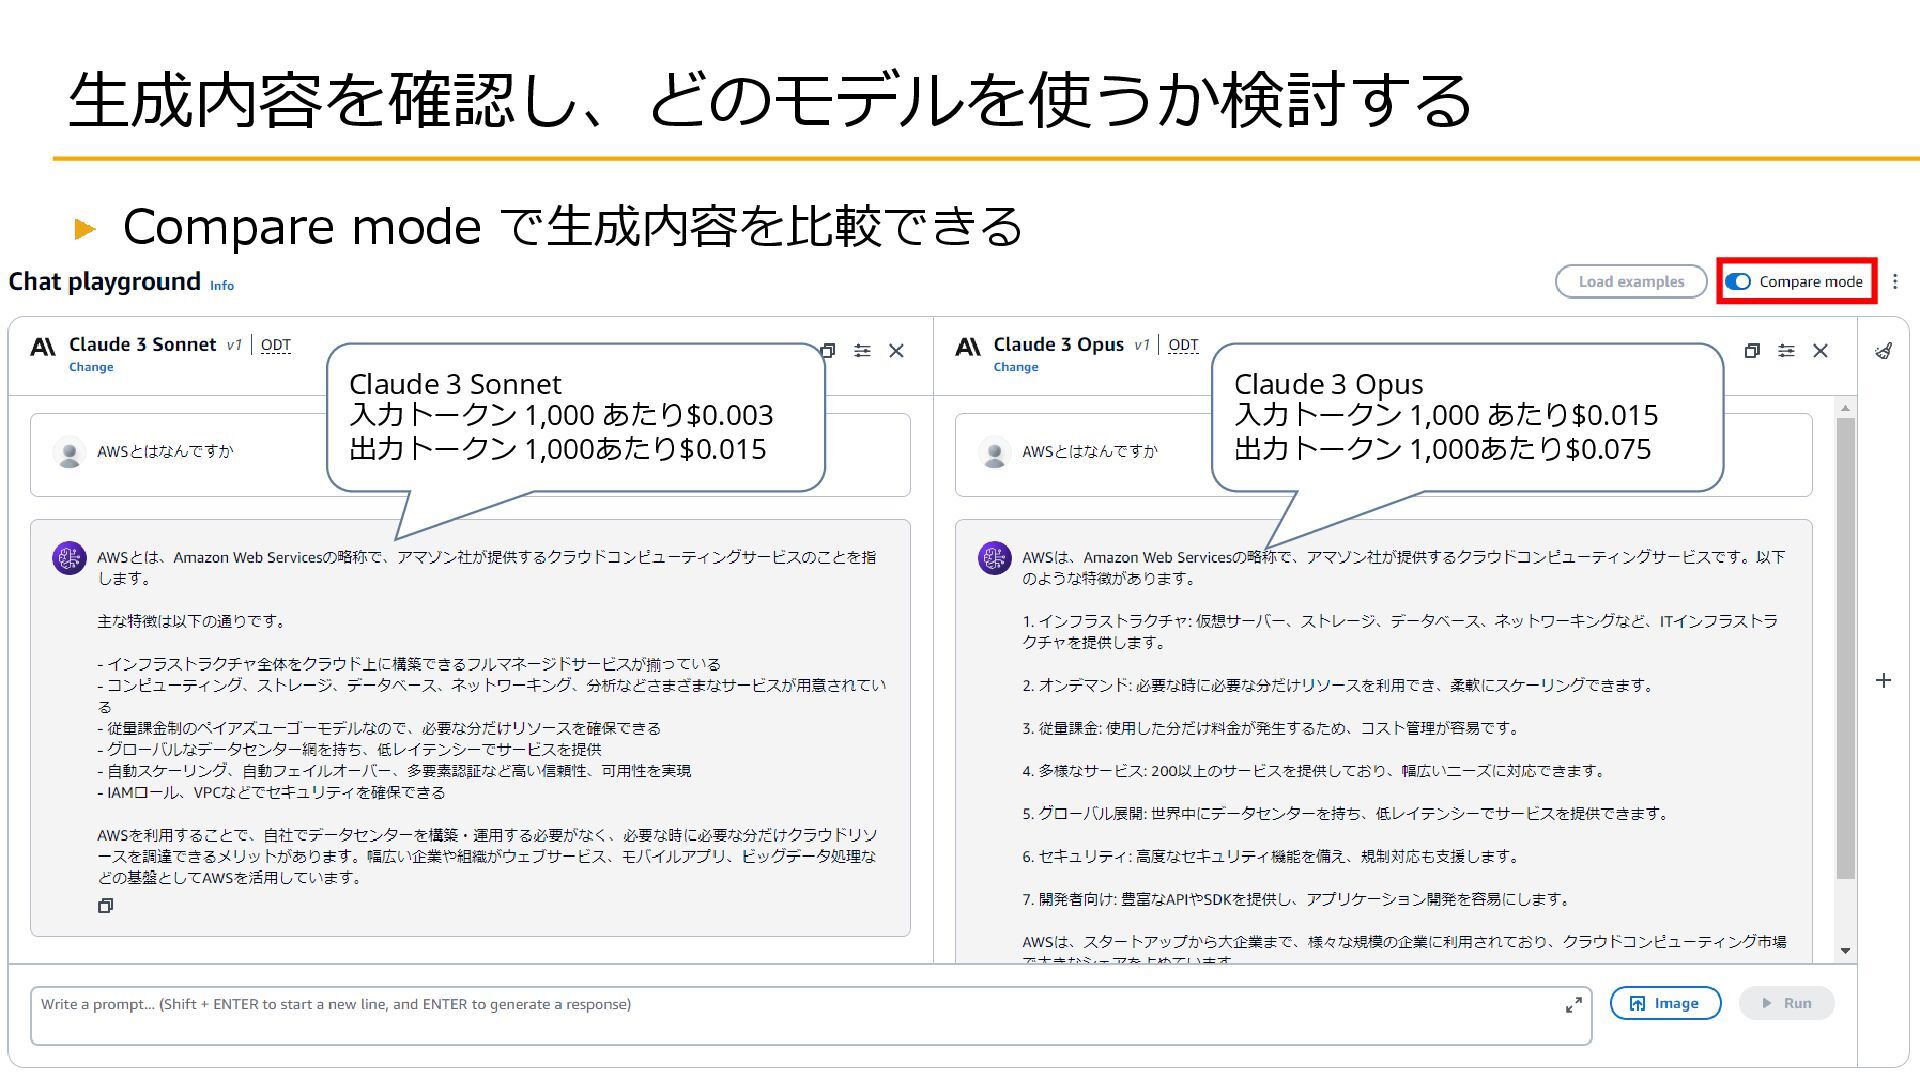The image size is (1920, 1080).
Task: Open the Chat playground Info link
Action: coord(222,286)
